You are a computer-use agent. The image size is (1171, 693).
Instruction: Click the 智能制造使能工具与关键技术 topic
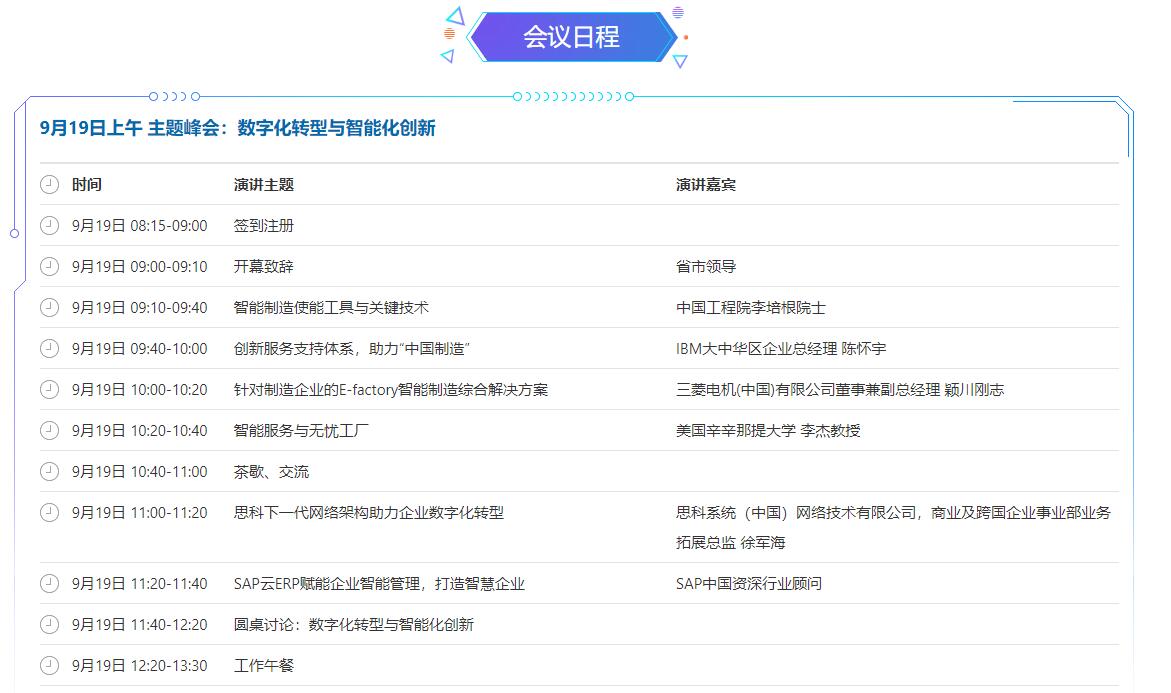click(x=331, y=308)
